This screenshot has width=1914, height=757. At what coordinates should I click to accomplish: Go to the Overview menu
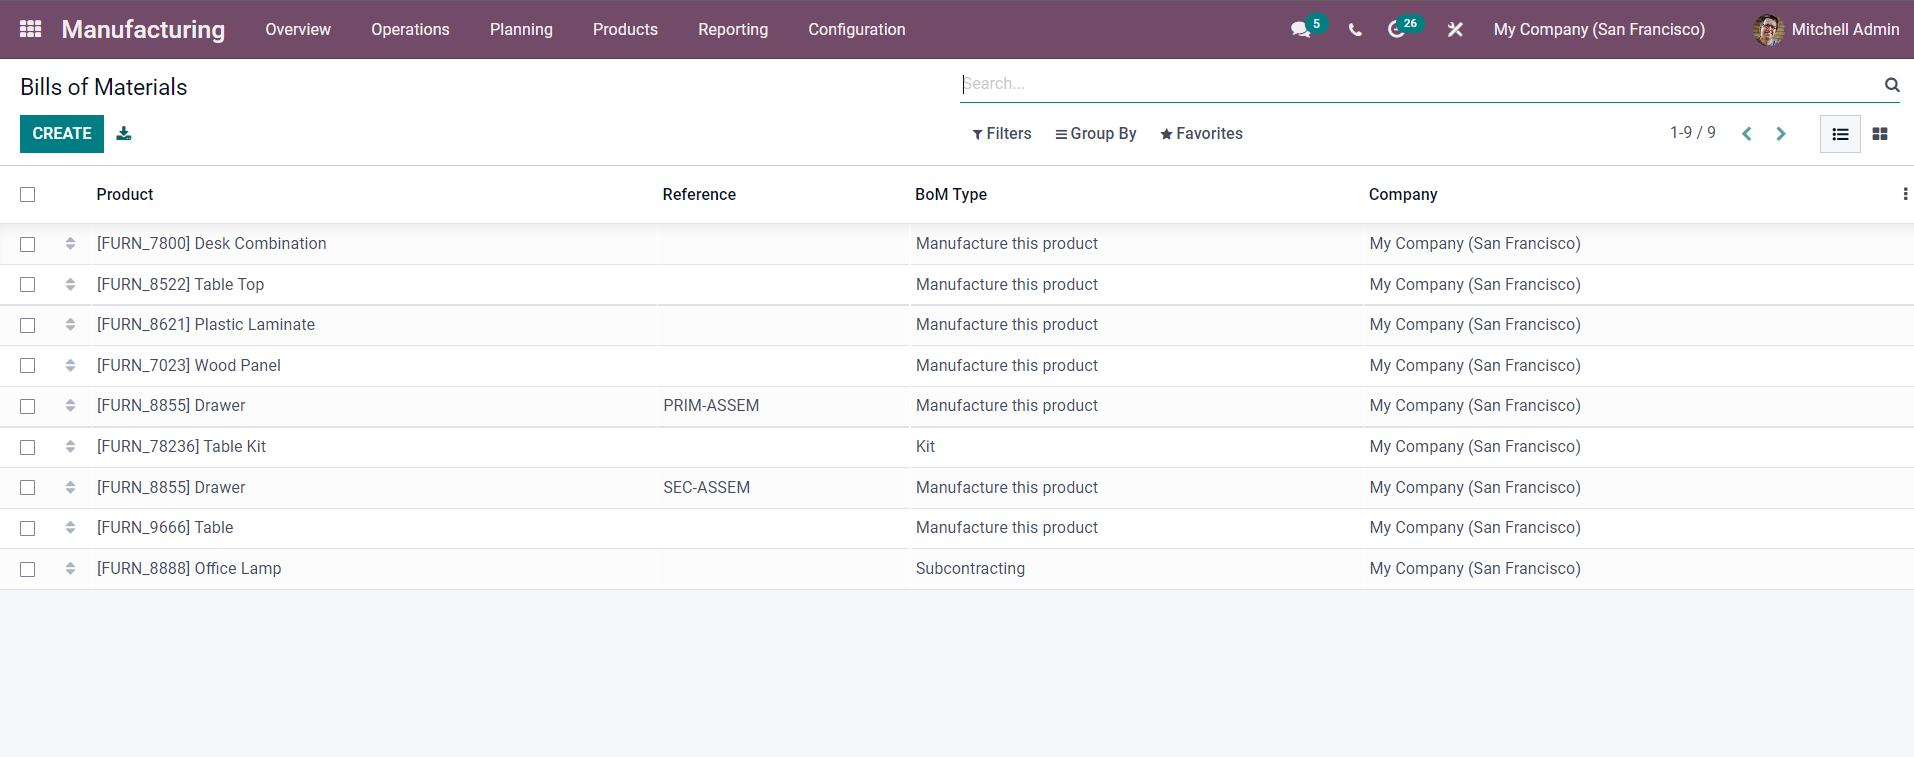coord(298,30)
